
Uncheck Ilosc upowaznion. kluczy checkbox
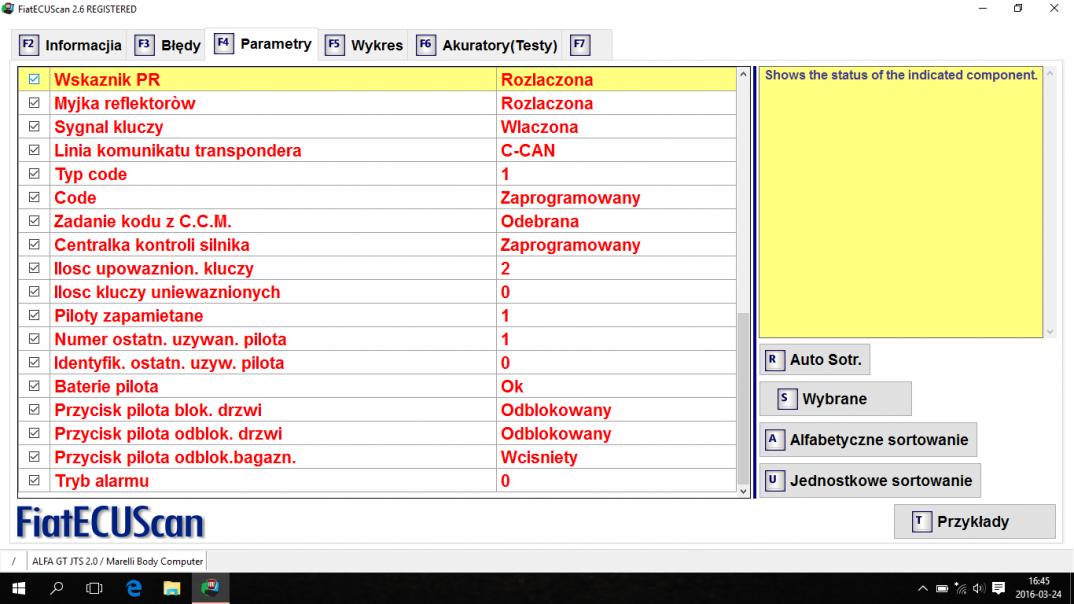(x=34, y=268)
